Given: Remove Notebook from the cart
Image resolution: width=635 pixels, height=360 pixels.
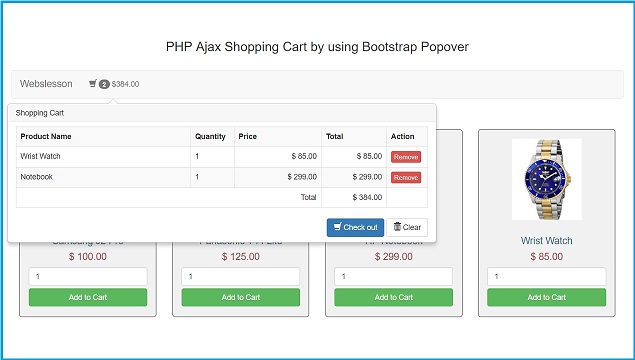Looking at the screenshot, I should [406, 177].
